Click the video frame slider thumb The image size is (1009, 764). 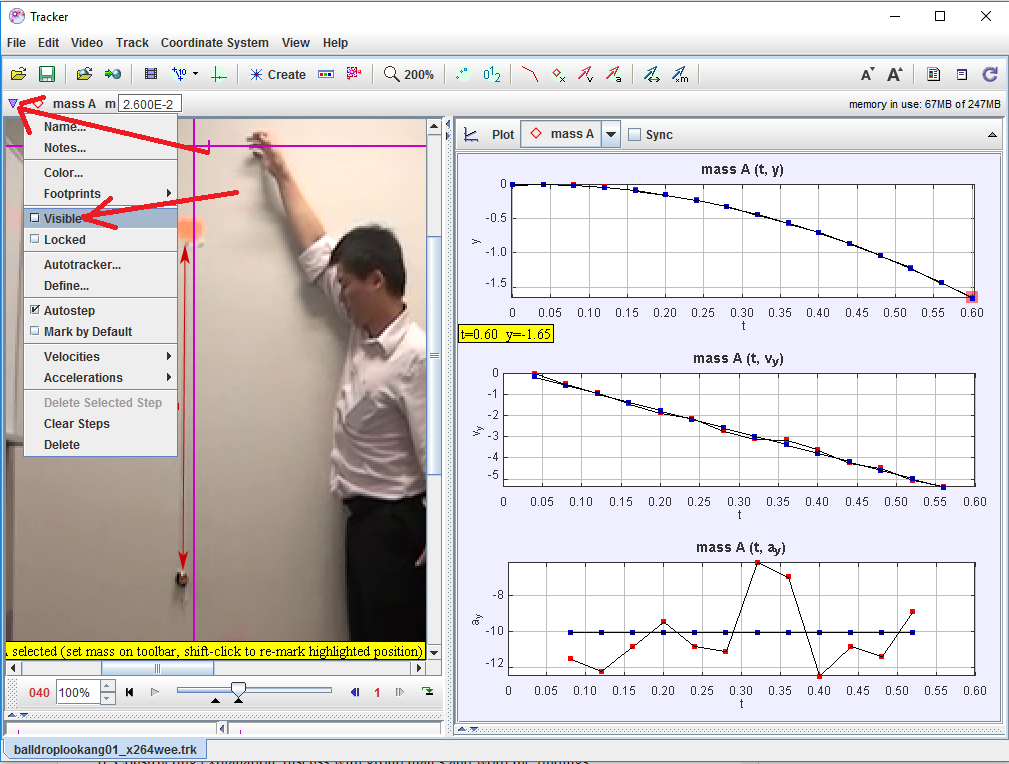[x=238, y=691]
